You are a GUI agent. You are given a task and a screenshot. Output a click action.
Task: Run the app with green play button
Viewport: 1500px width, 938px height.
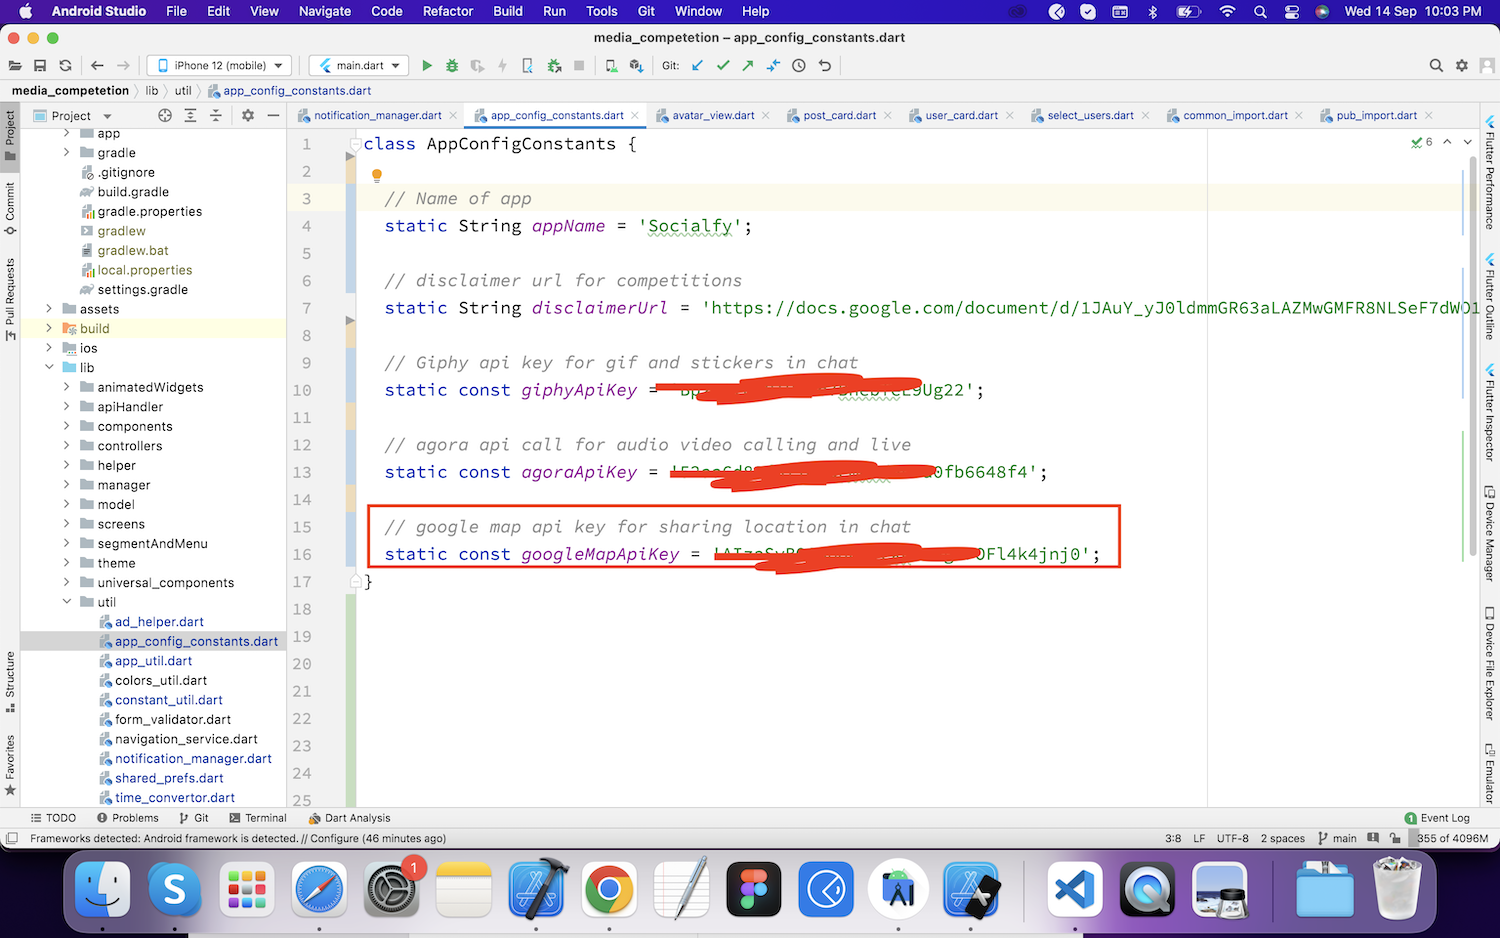coord(427,66)
